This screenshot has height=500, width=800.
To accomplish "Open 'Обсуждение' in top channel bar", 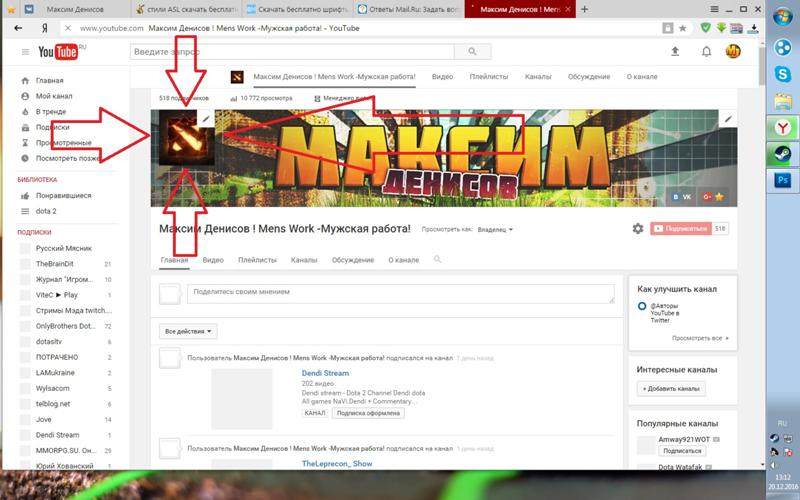I will click(589, 77).
